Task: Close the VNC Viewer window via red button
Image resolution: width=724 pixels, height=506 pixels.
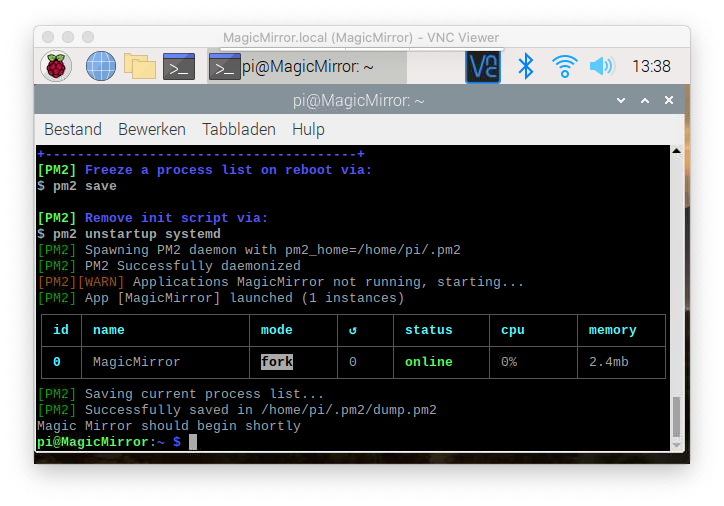Action: tap(48, 37)
